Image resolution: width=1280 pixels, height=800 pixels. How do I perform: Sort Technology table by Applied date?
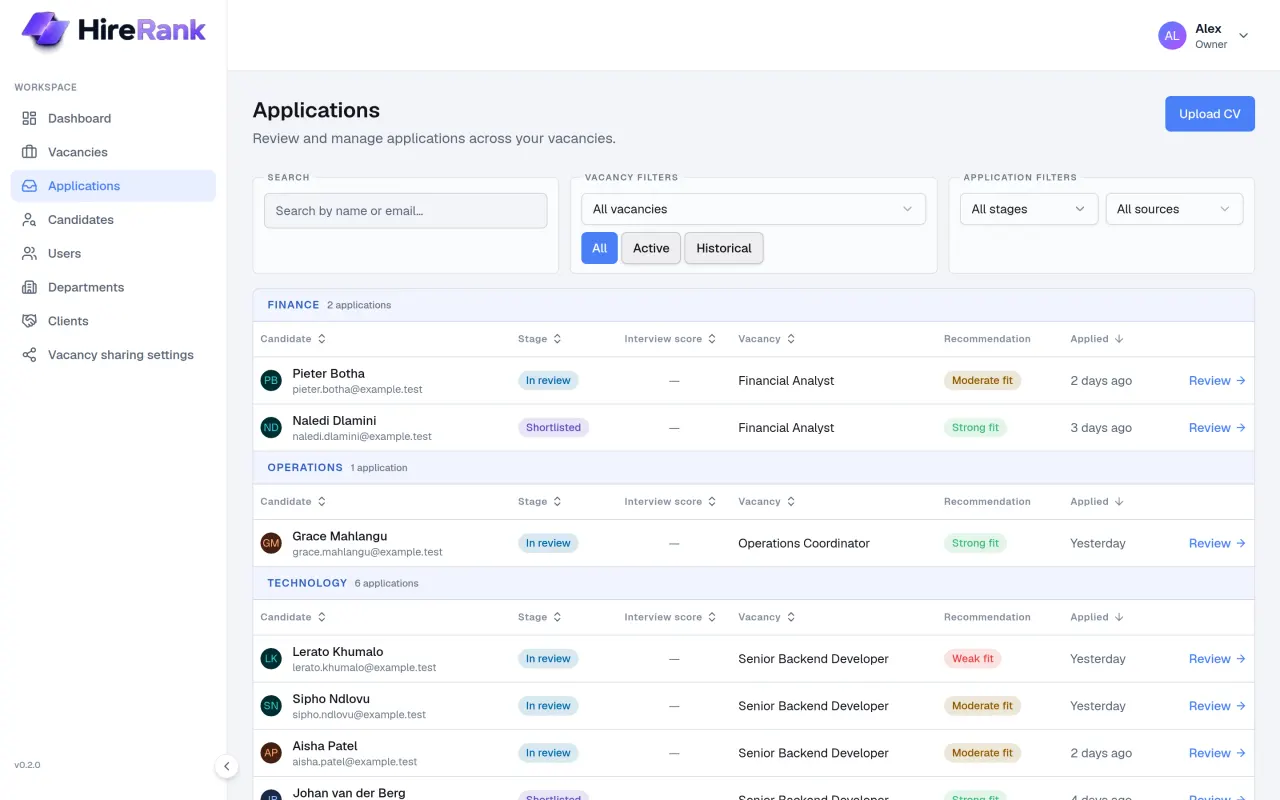(1097, 617)
